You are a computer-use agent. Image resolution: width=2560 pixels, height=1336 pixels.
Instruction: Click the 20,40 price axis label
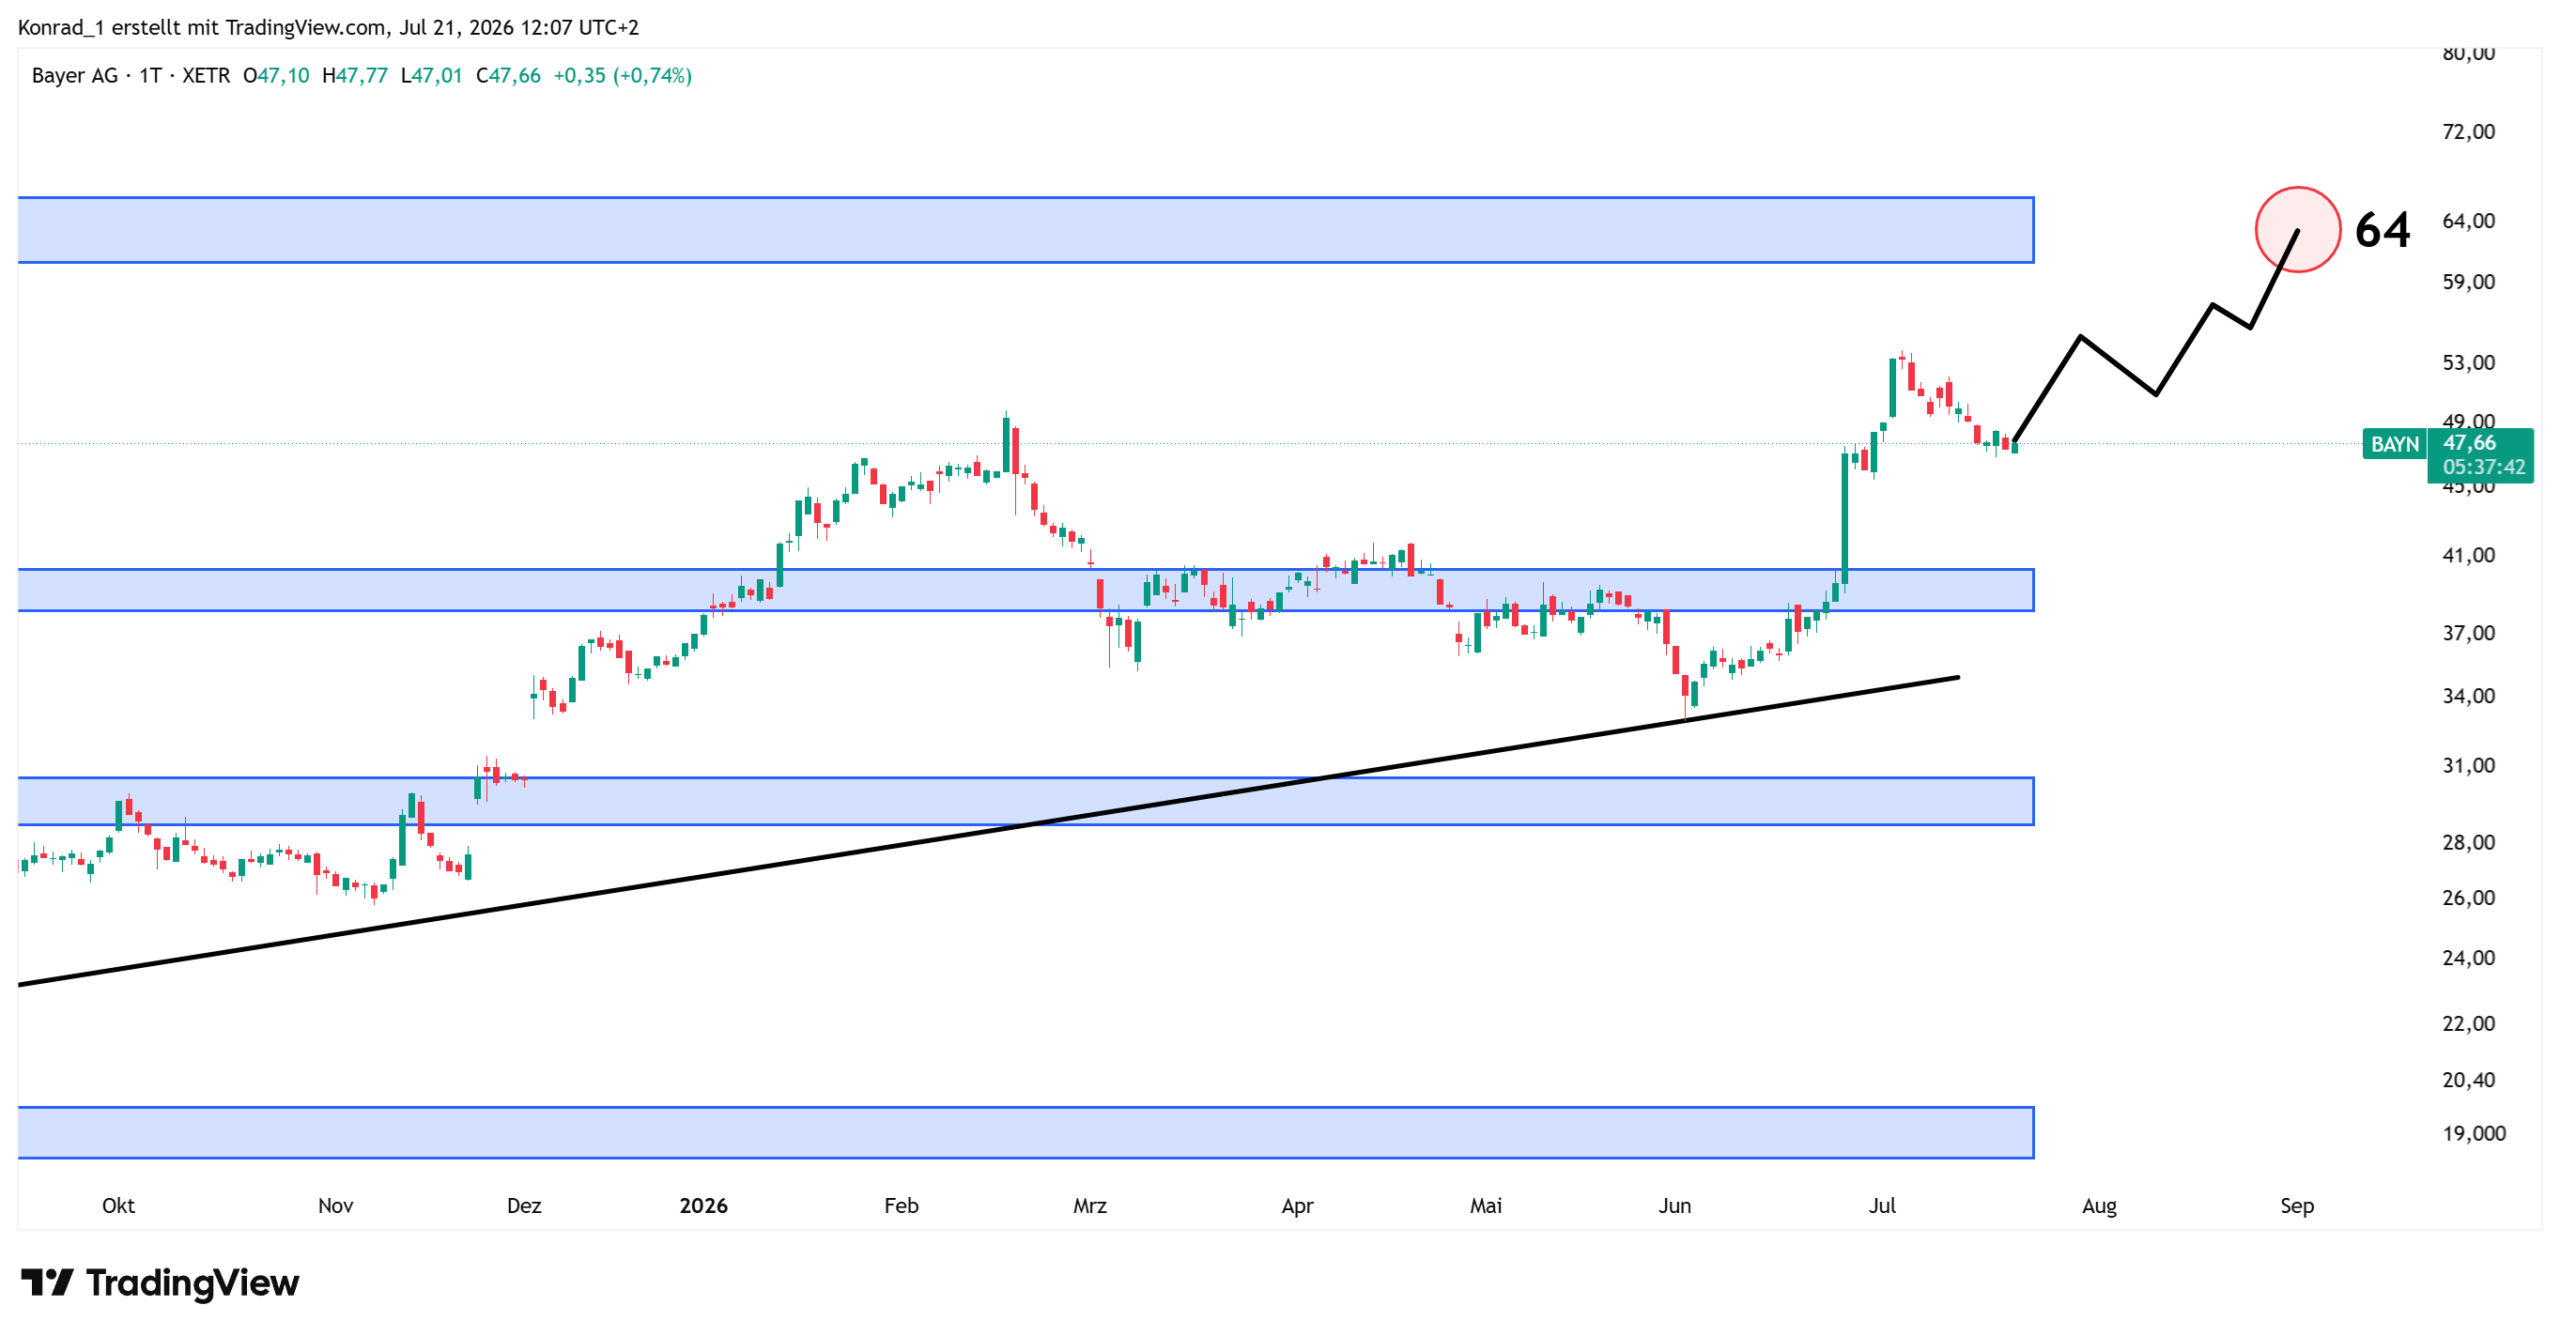point(2468,1081)
